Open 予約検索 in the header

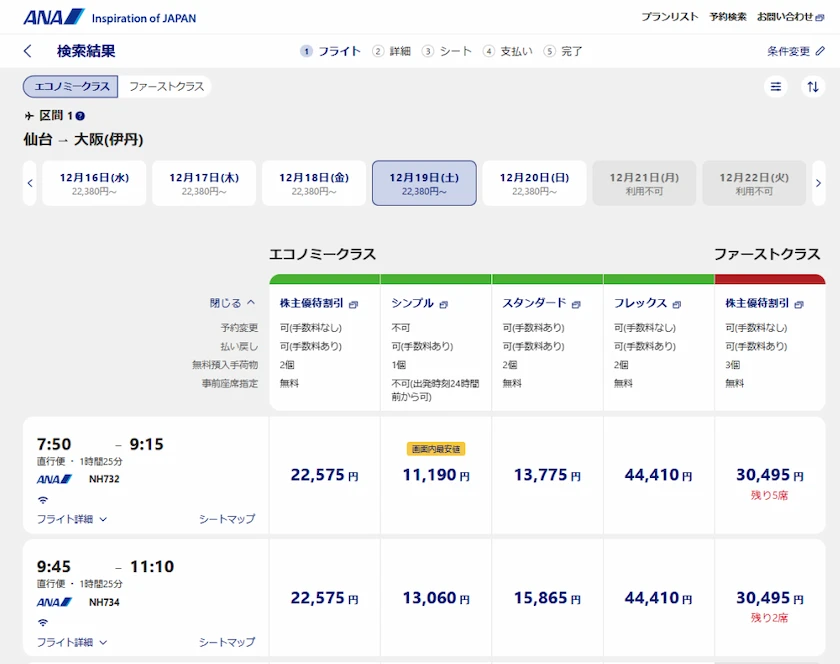[x=728, y=17]
